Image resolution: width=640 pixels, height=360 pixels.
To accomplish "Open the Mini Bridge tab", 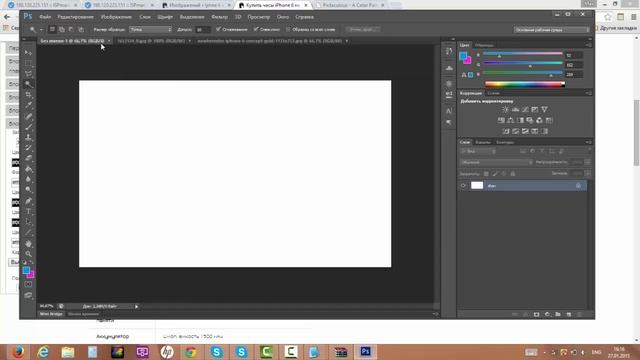I will coord(51,314).
